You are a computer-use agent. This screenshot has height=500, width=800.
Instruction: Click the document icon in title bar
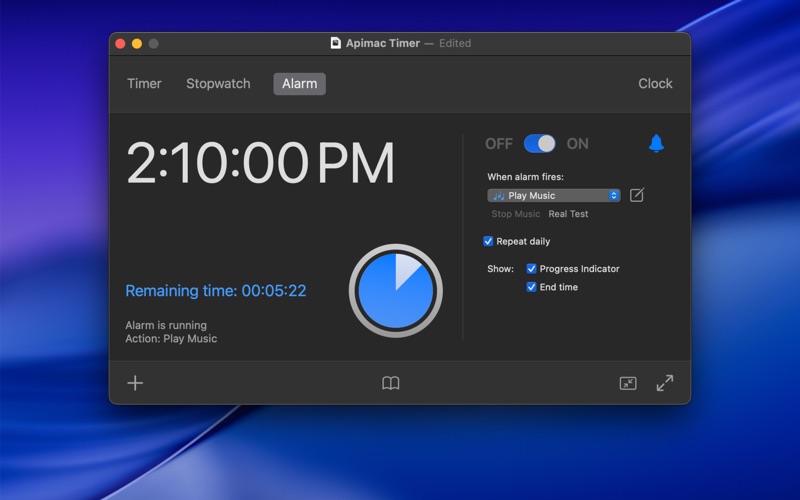click(x=336, y=43)
